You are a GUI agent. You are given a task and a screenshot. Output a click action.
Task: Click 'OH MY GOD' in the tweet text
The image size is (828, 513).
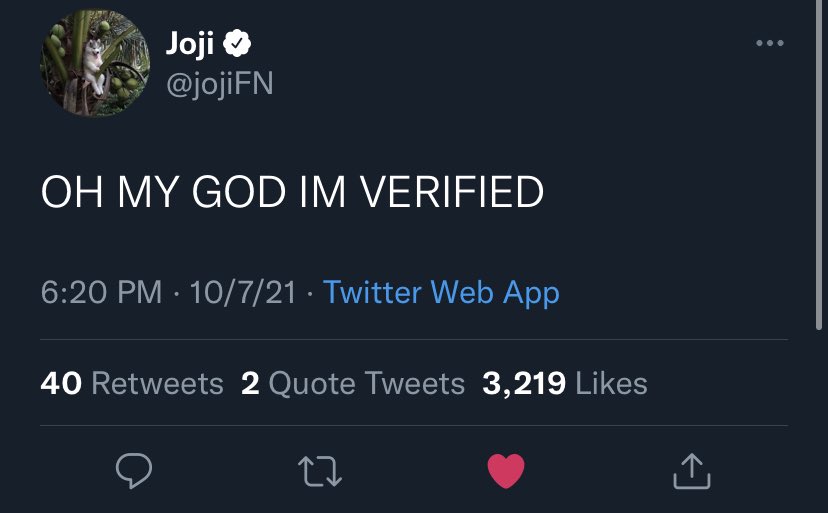click(x=165, y=193)
